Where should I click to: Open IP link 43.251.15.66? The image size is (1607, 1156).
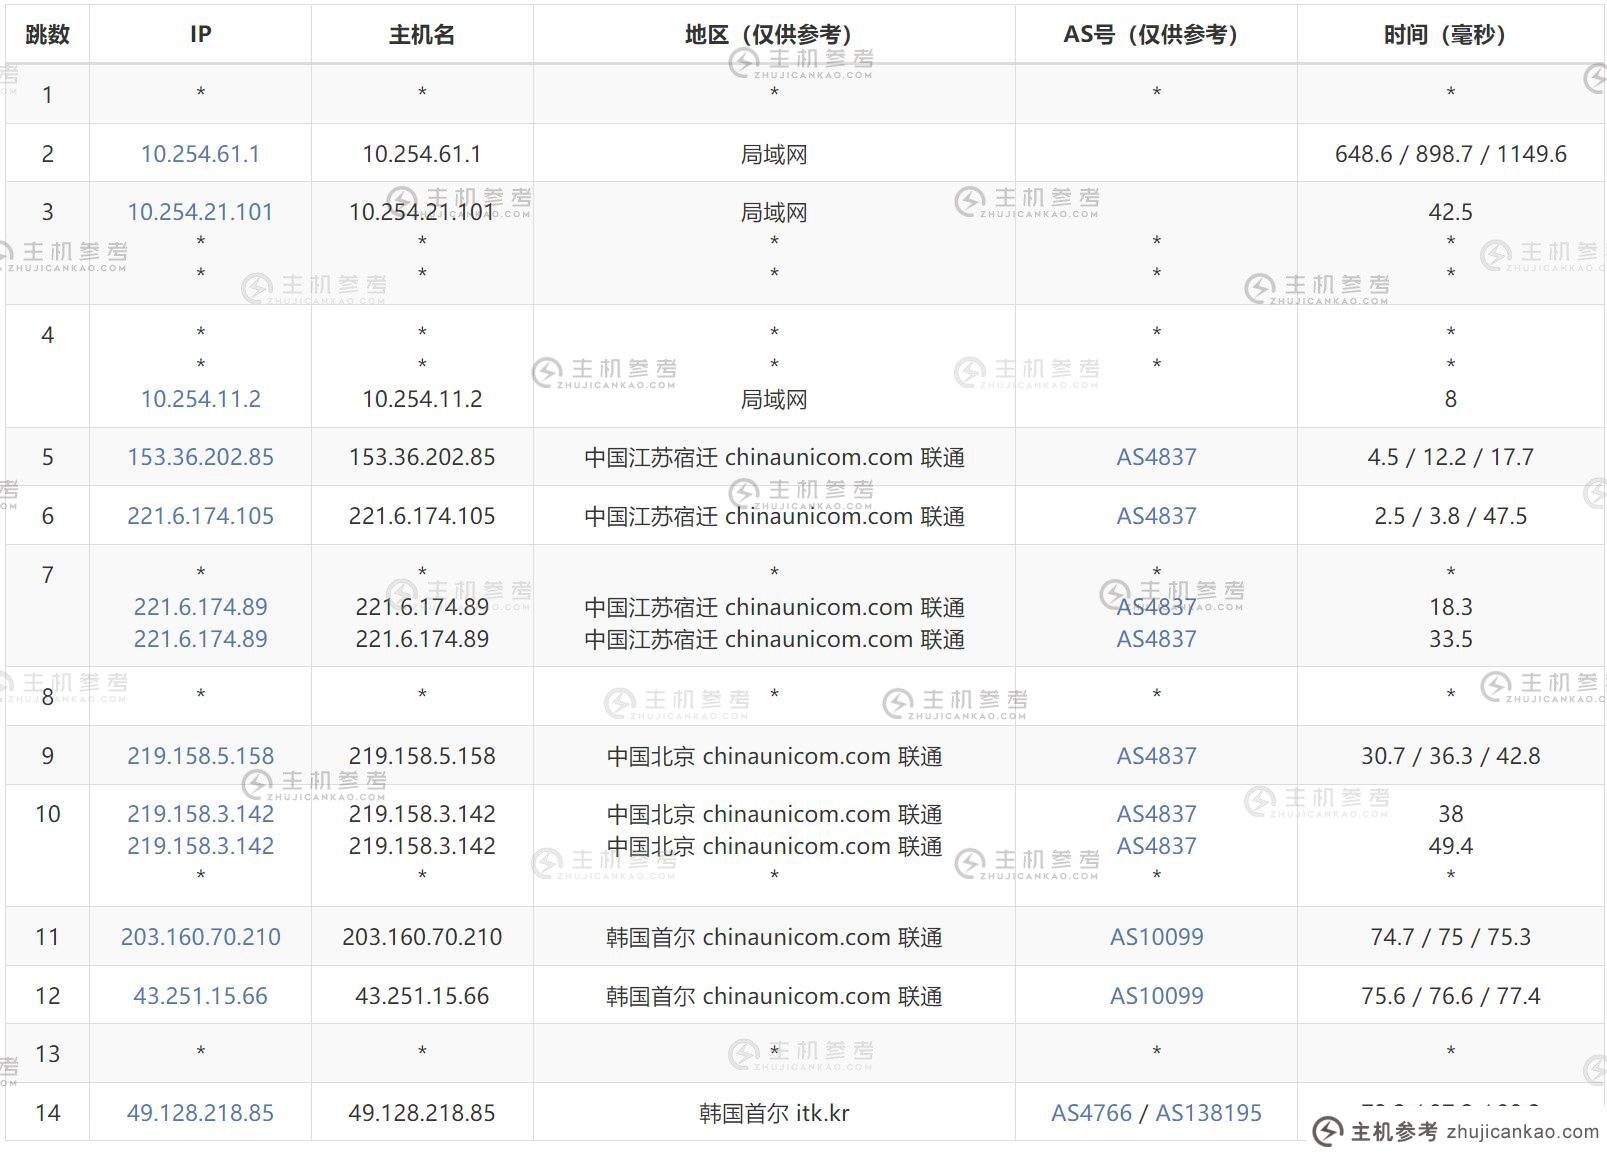click(x=200, y=996)
